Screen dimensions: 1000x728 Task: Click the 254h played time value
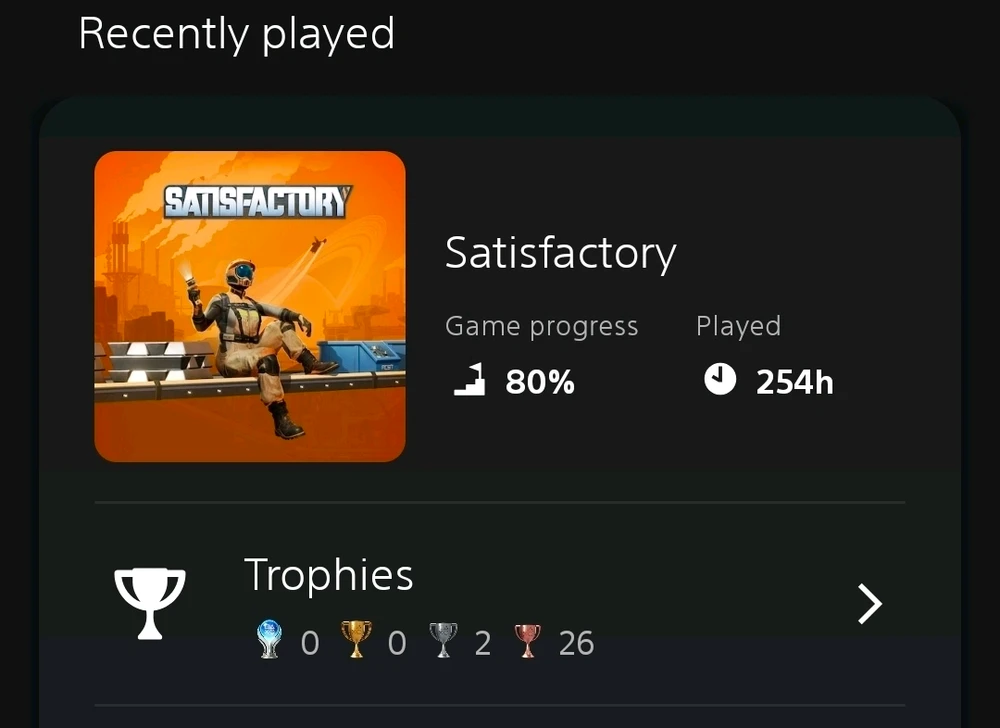795,382
